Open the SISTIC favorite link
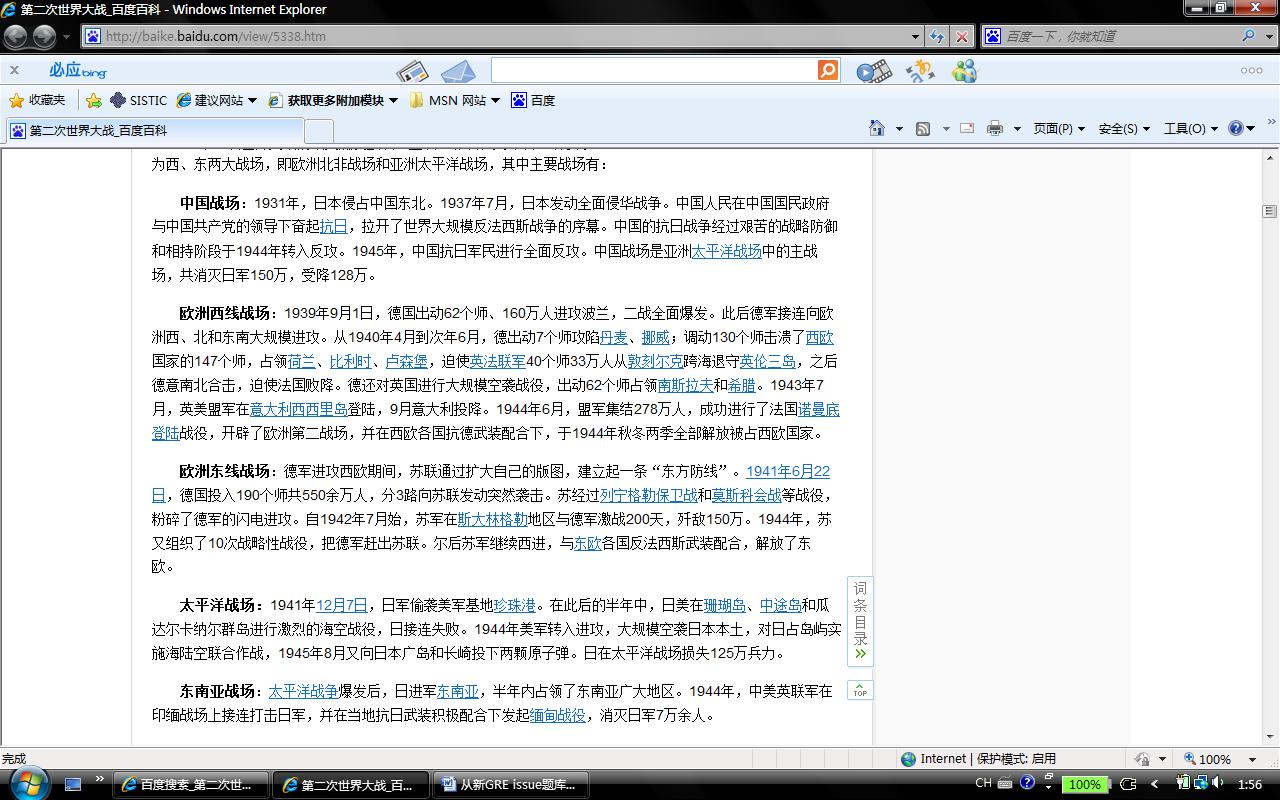The width and height of the screenshot is (1280, 800). pos(138,100)
